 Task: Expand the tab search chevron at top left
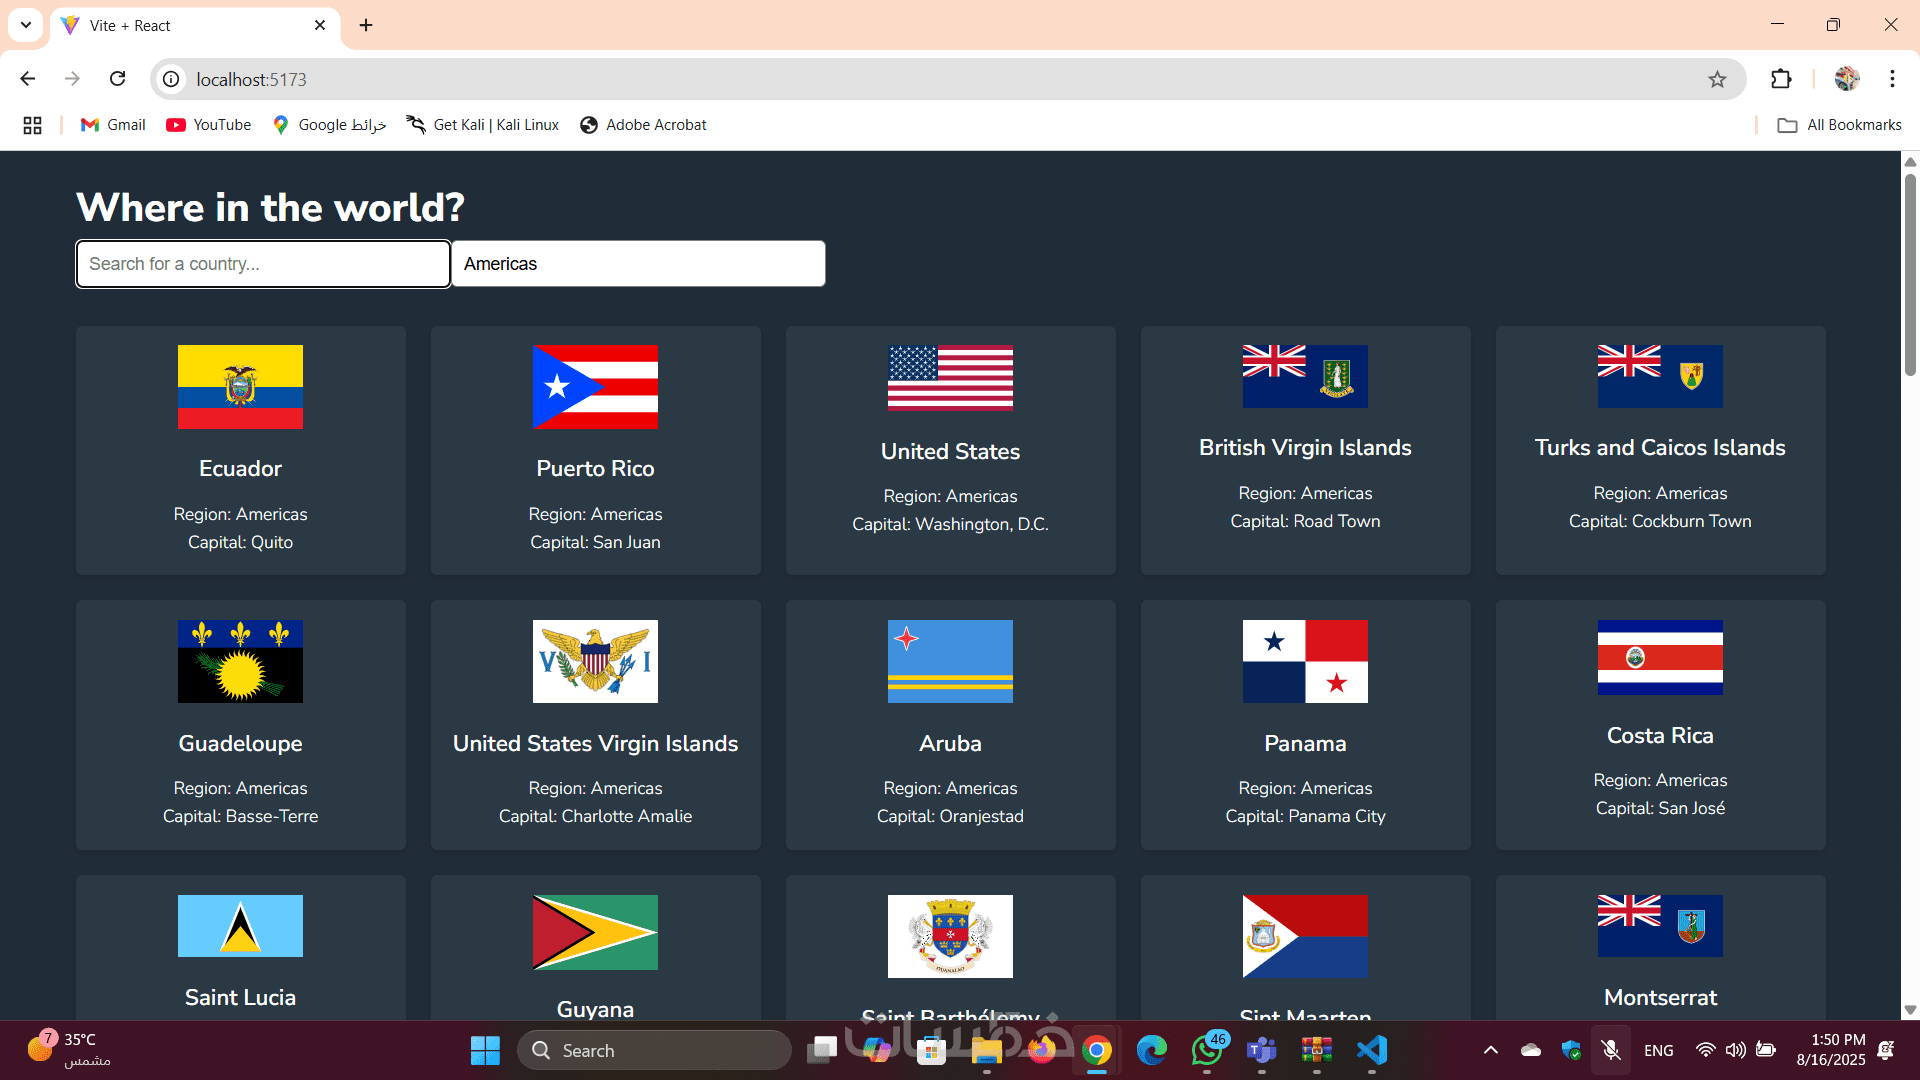pyautogui.click(x=26, y=25)
